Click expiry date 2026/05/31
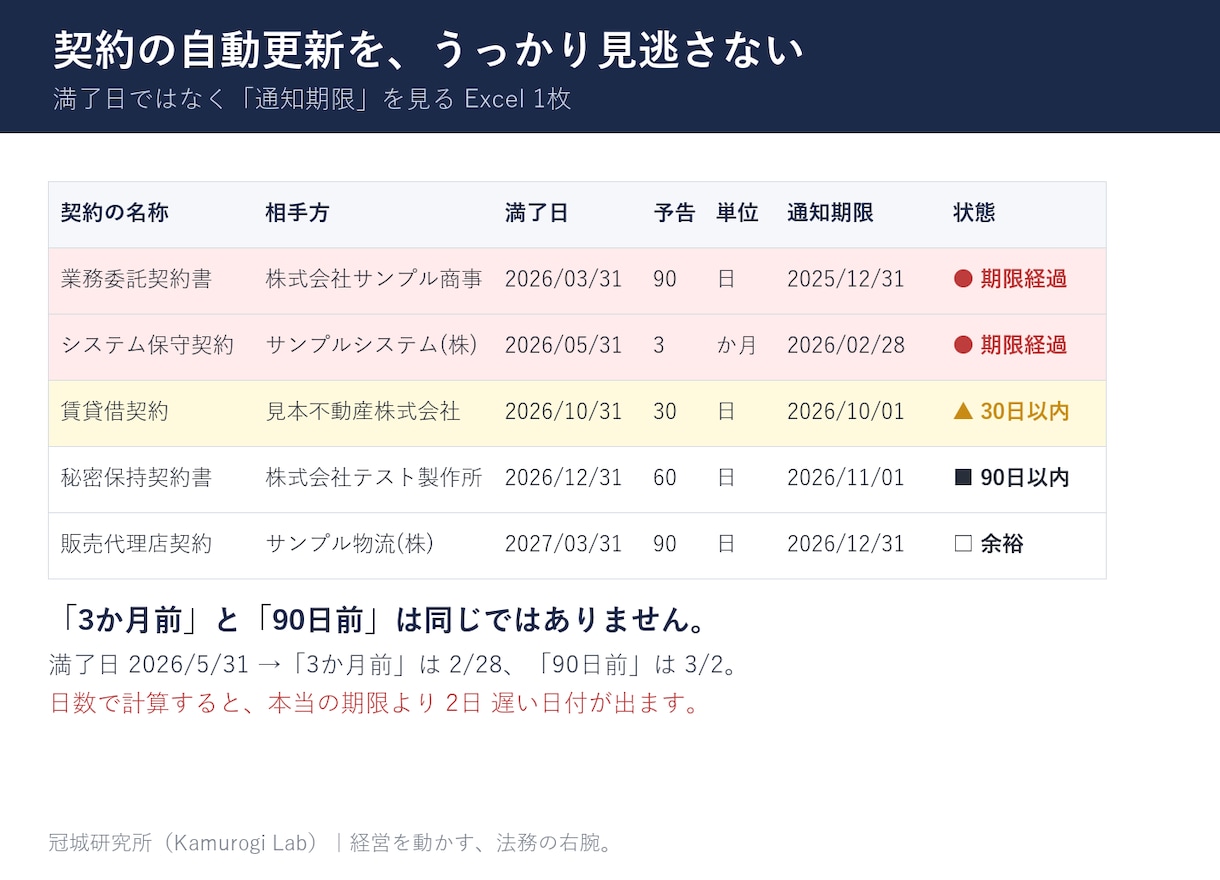Viewport: 1220px width, 880px height. click(x=564, y=345)
